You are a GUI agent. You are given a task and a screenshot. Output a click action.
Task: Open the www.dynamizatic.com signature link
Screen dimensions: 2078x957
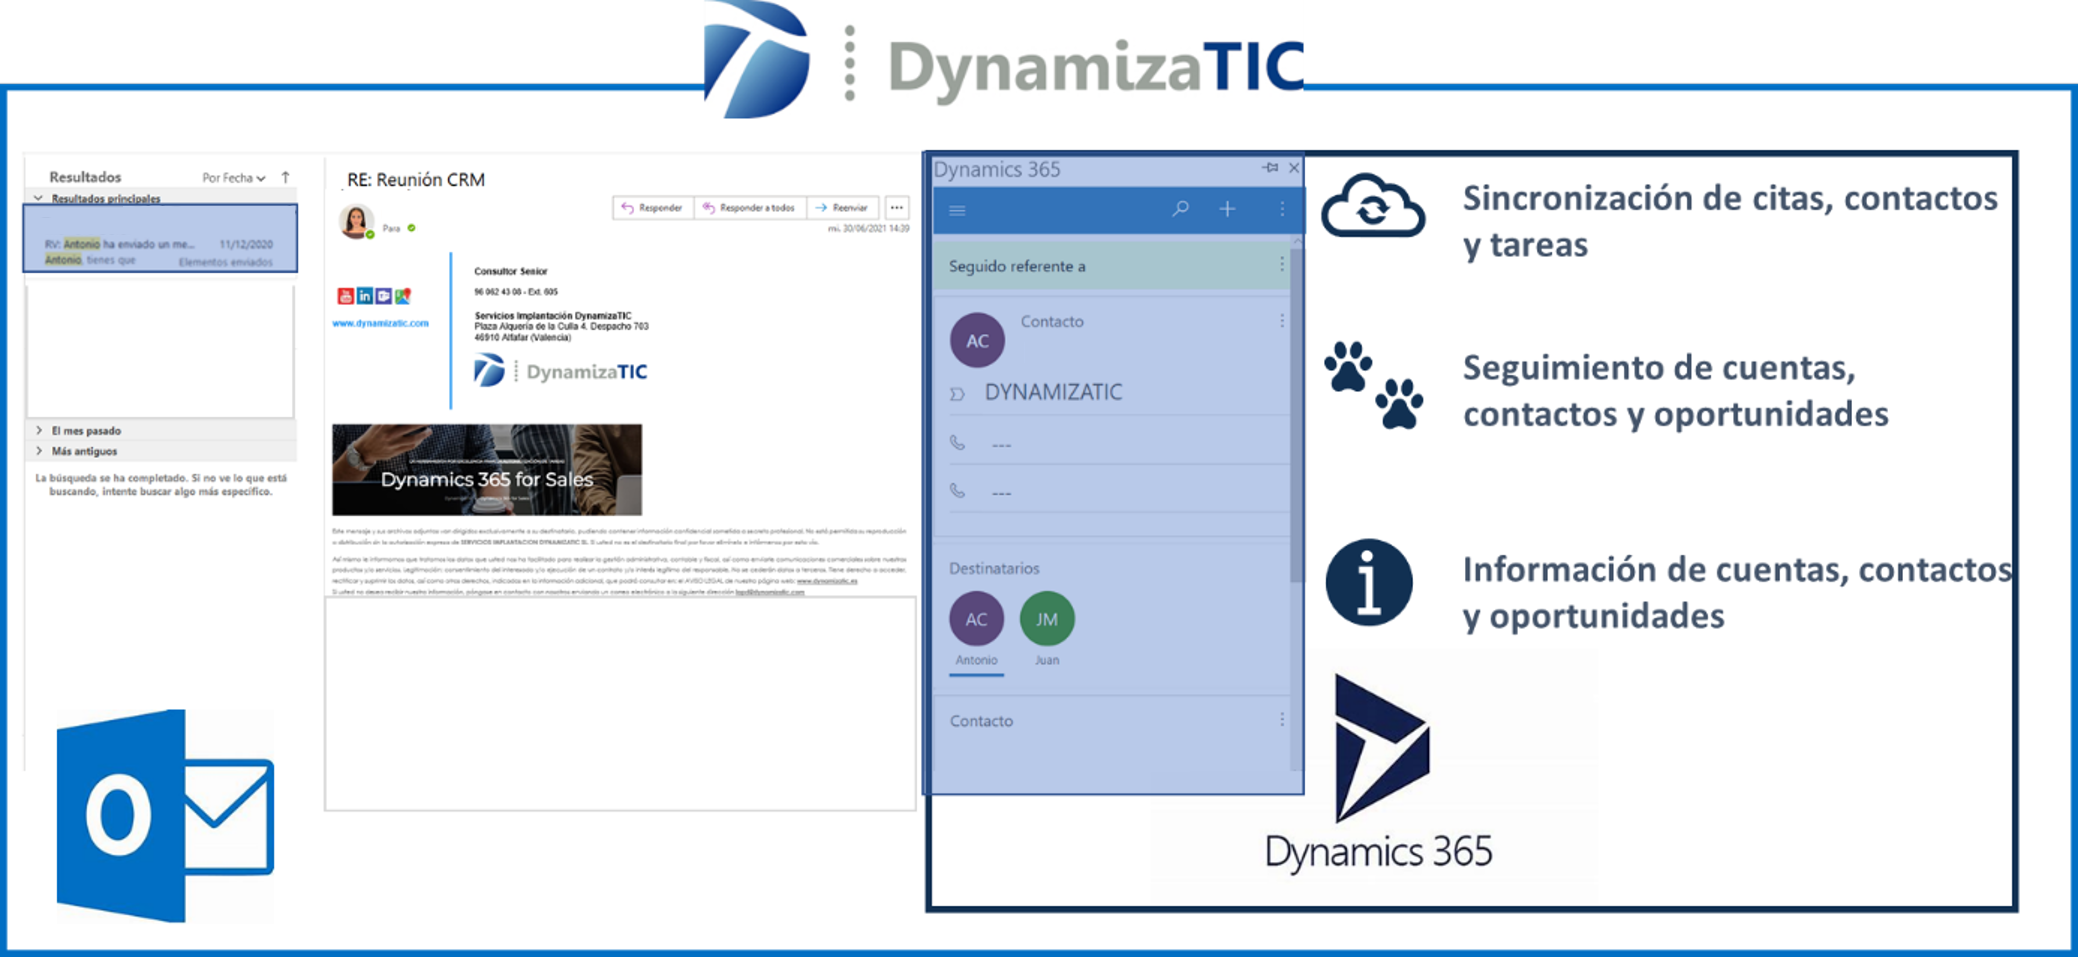[380, 323]
